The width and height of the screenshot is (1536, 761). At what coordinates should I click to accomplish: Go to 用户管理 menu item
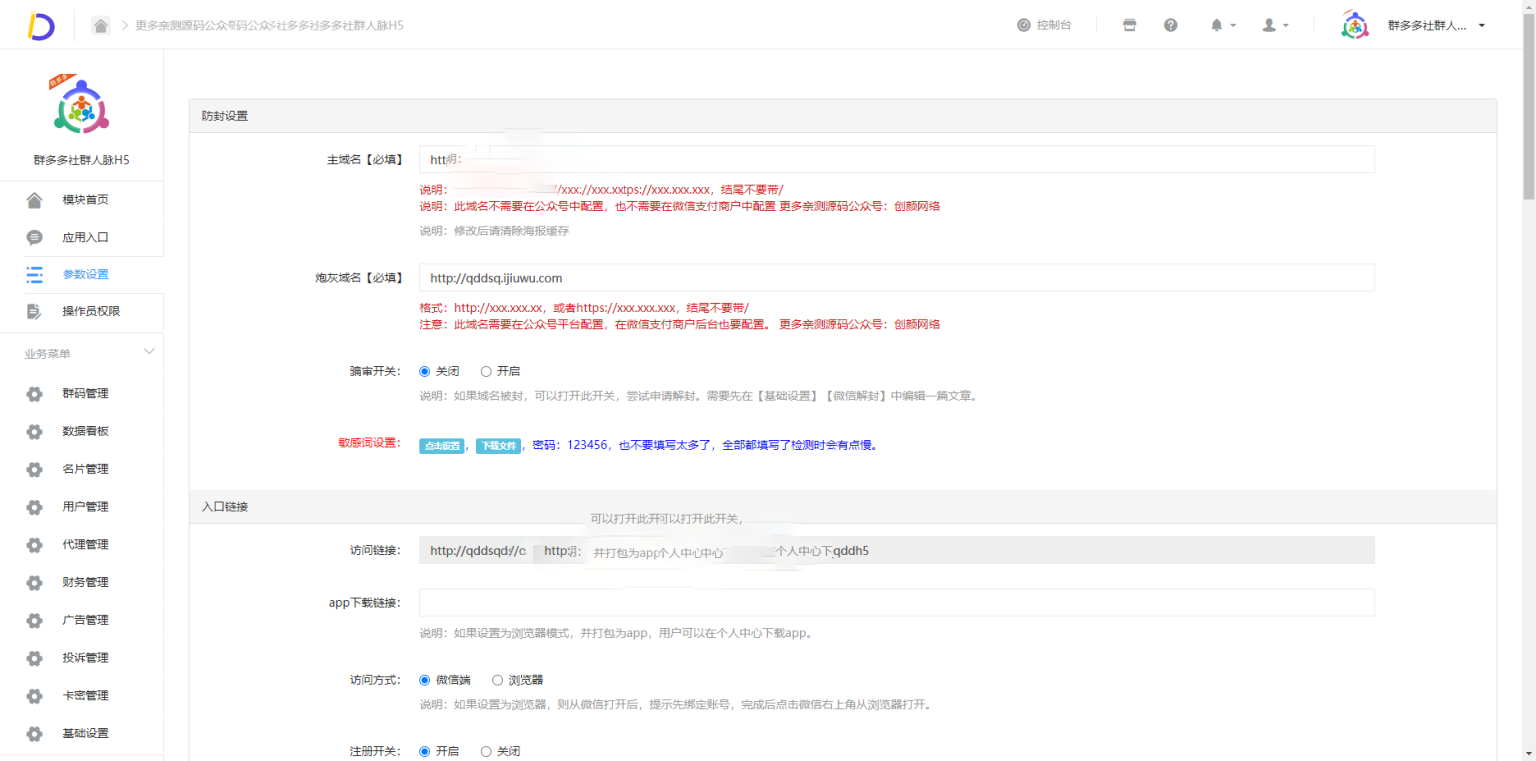pyautogui.click(x=85, y=507)
